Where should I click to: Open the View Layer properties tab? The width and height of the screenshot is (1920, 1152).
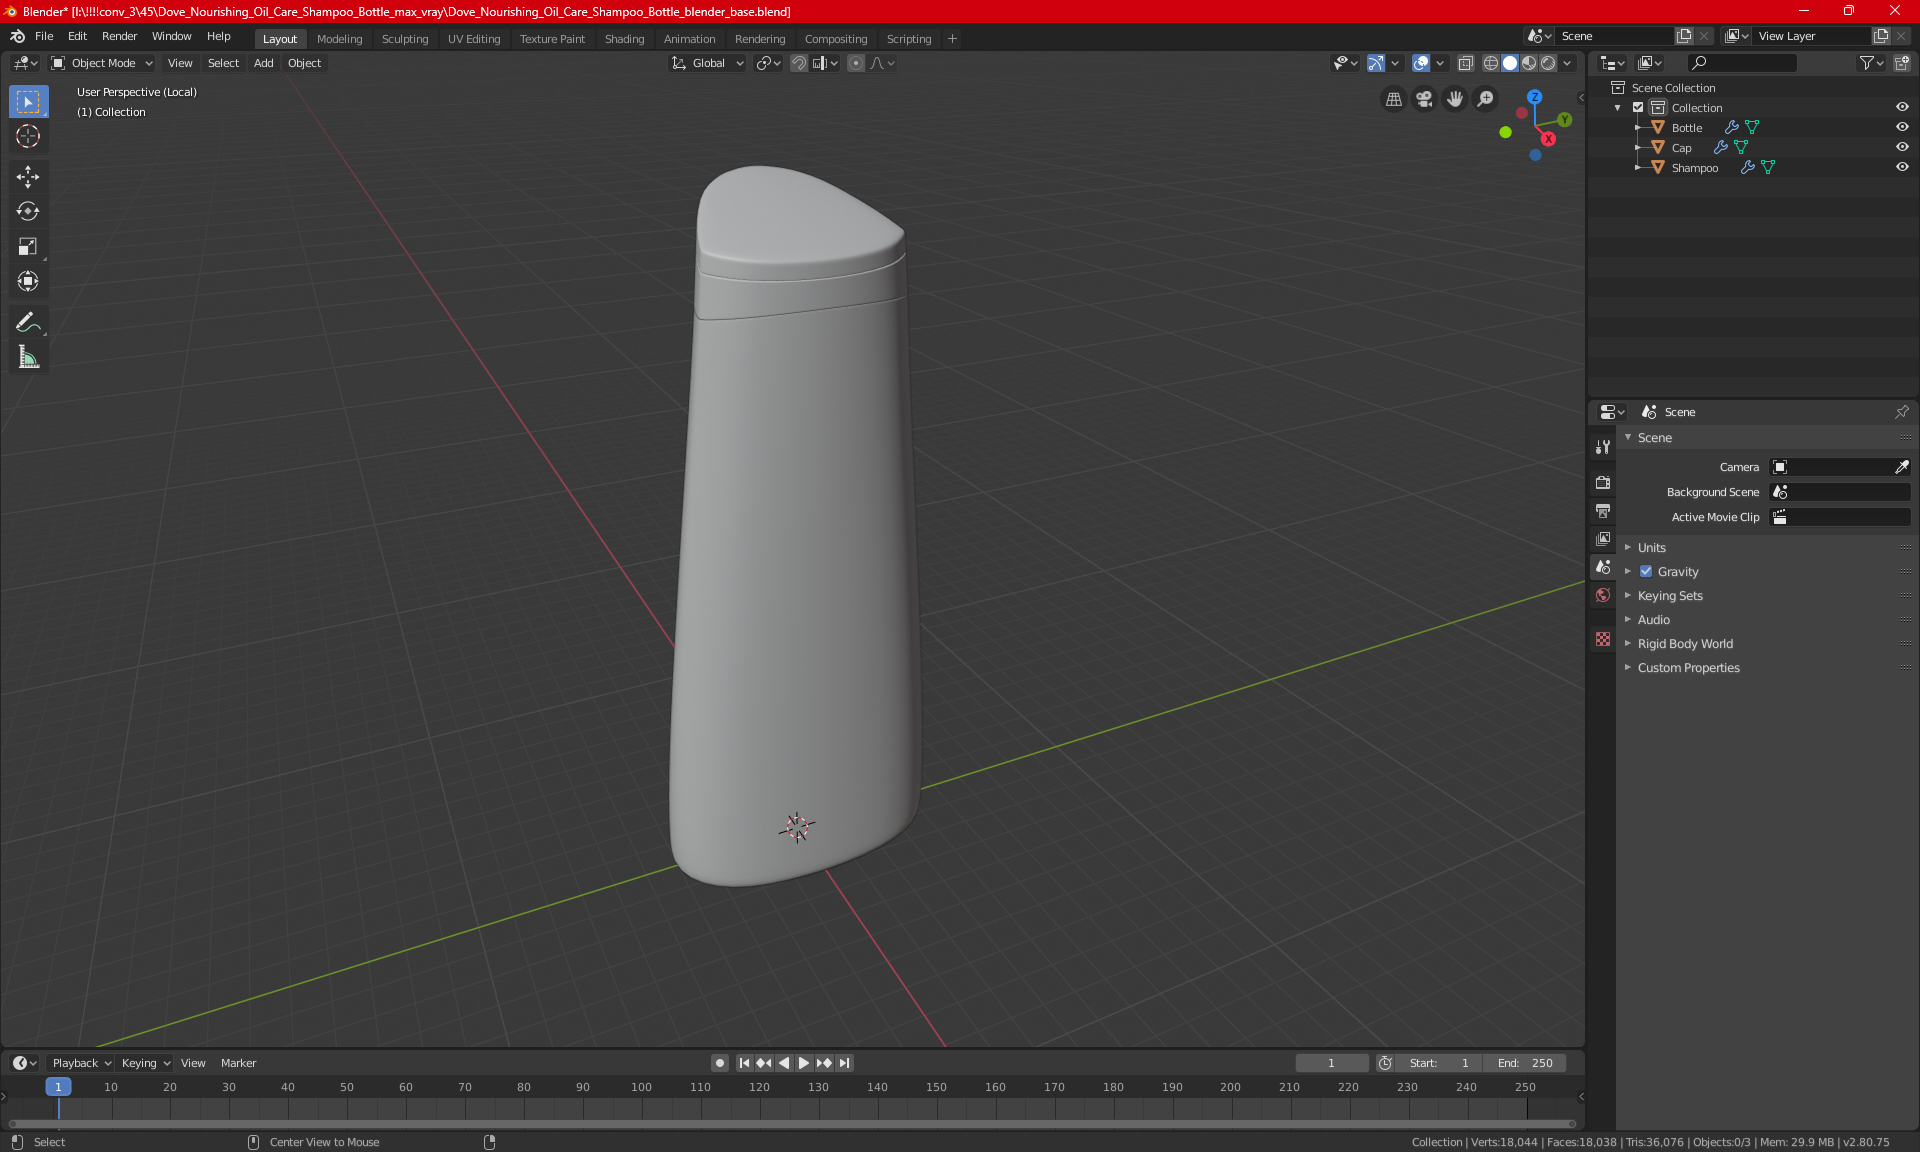pos(1603,539)
